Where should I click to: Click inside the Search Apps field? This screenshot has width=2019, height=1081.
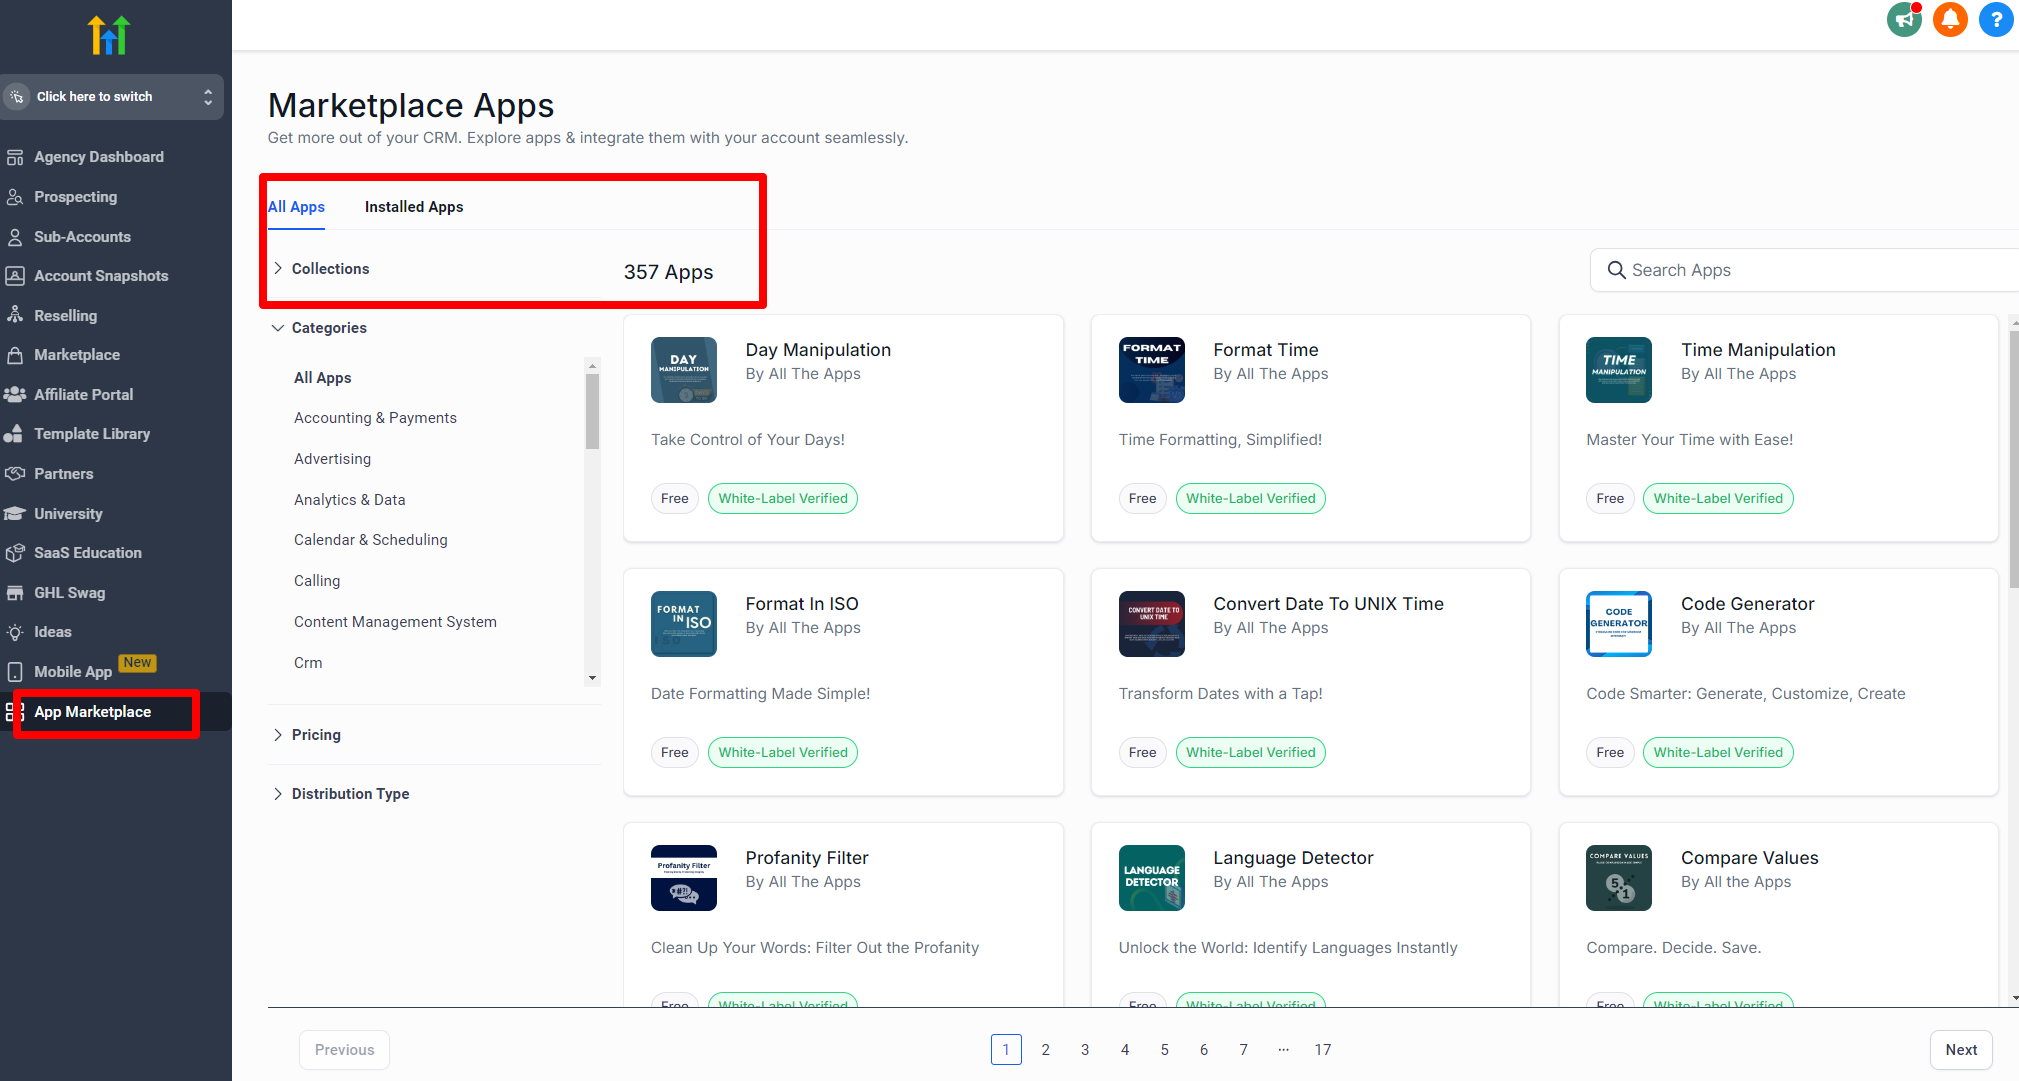(x=1730, y=269)
